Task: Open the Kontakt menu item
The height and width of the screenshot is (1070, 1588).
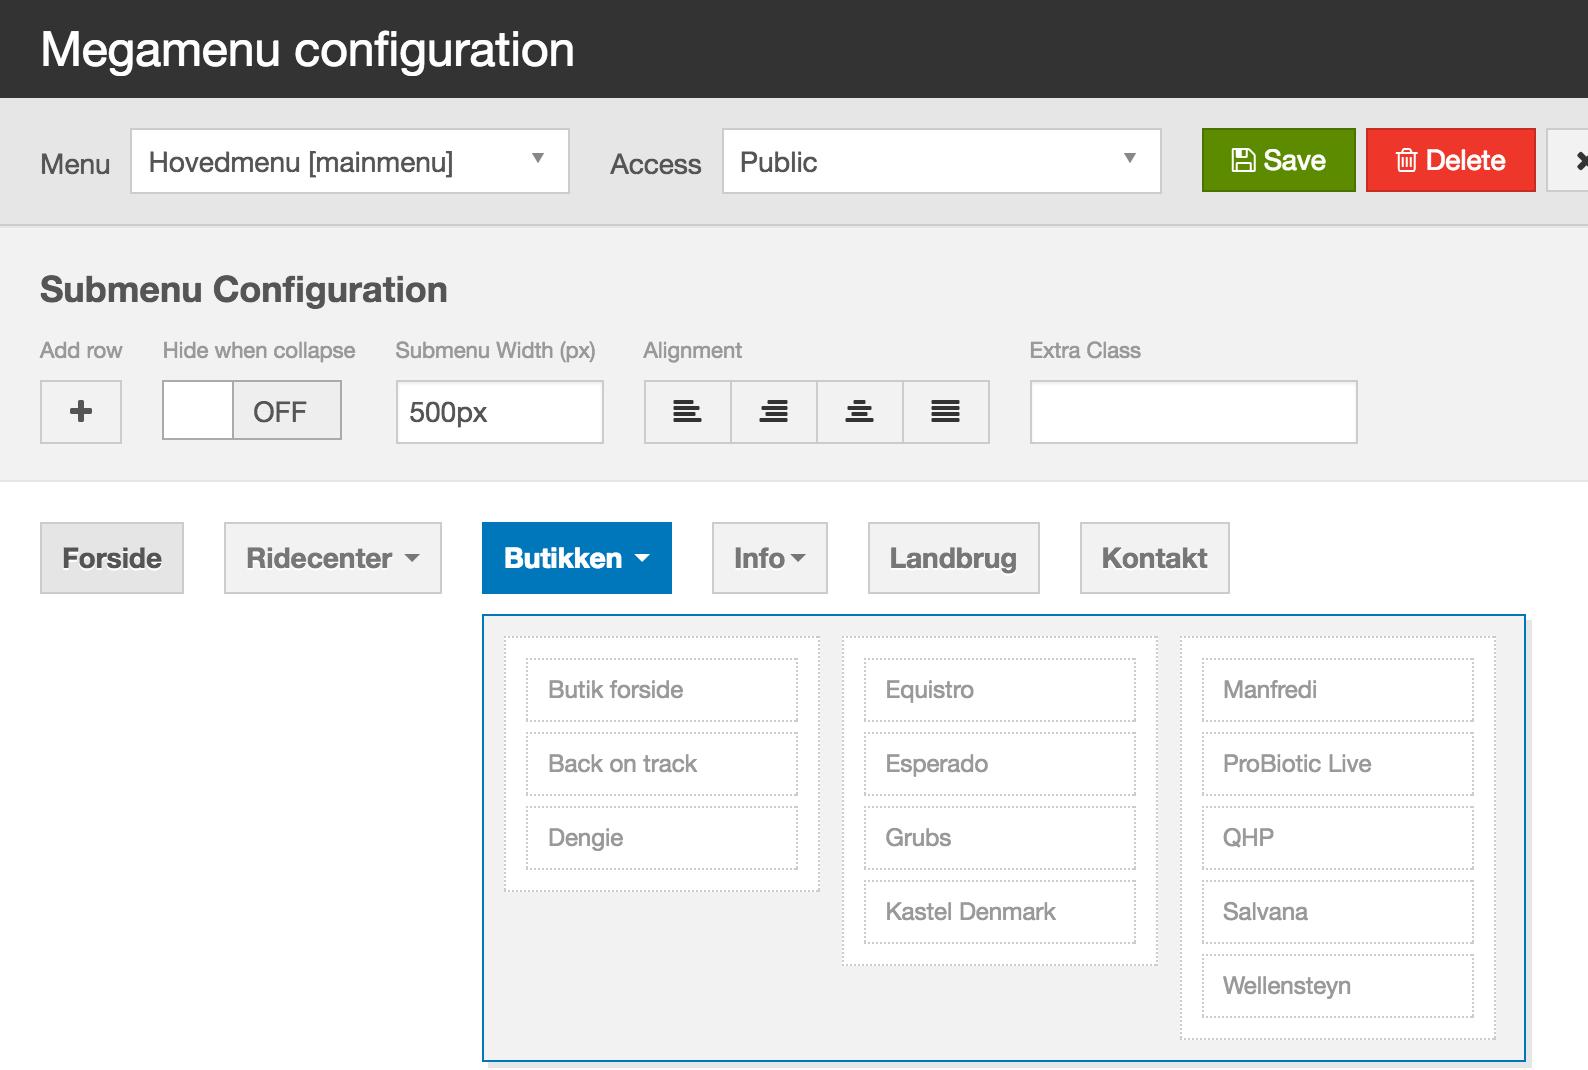Action: tap(1154, 558)
